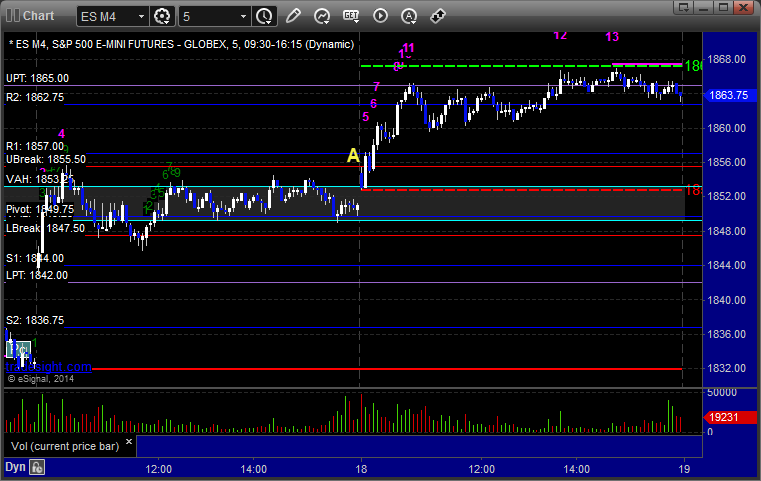761x481 pixels.
Task: Select the S2: 1836.75 level label
Action: click(35, 320)
